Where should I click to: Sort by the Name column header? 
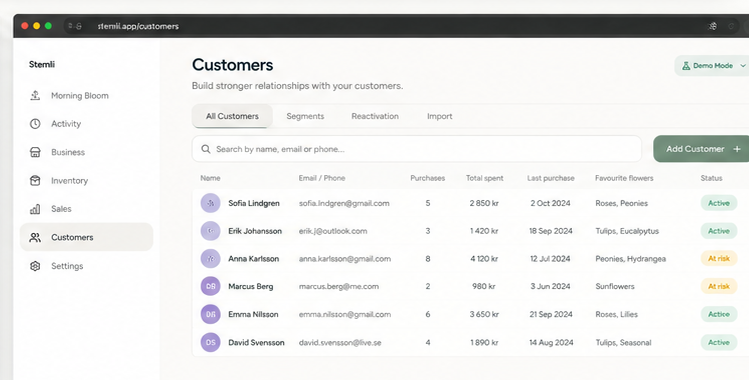coord(210,178)
